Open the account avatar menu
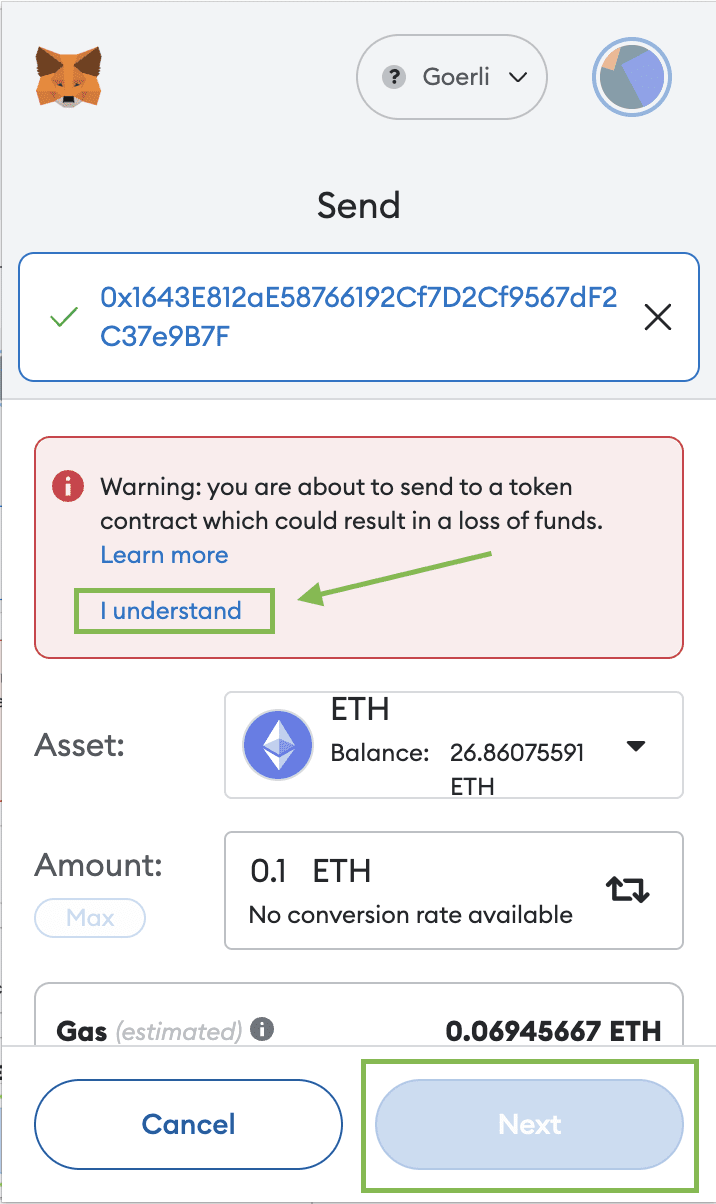This screenshot has height=1204, width=716. tap(632, 78)
